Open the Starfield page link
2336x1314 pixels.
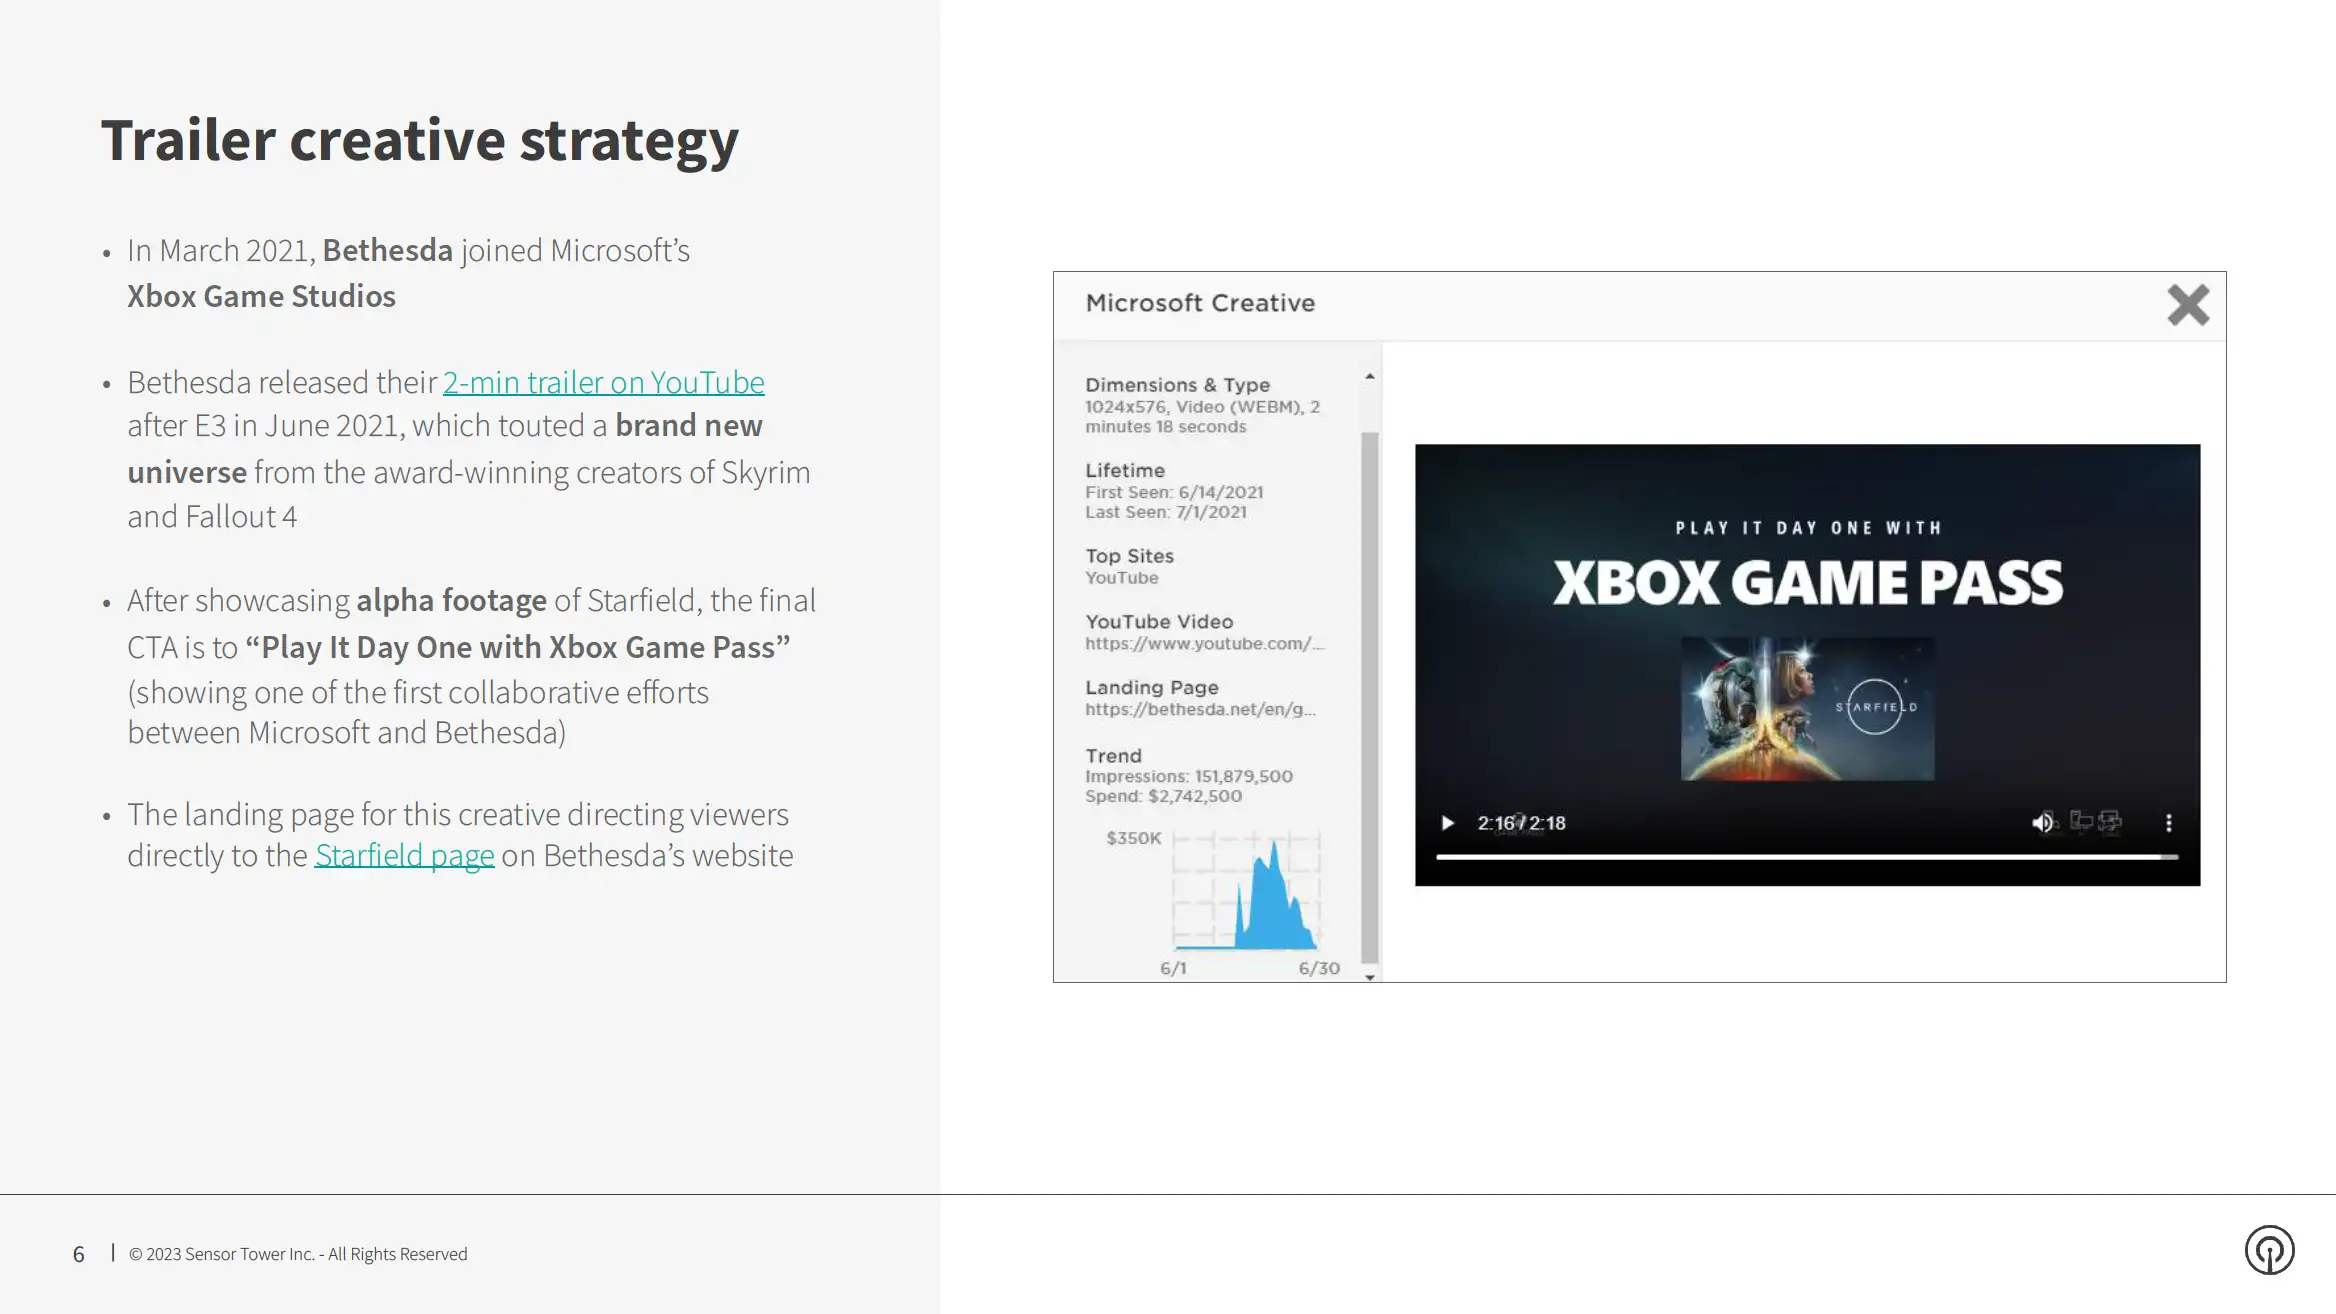[x=404, y=855]
